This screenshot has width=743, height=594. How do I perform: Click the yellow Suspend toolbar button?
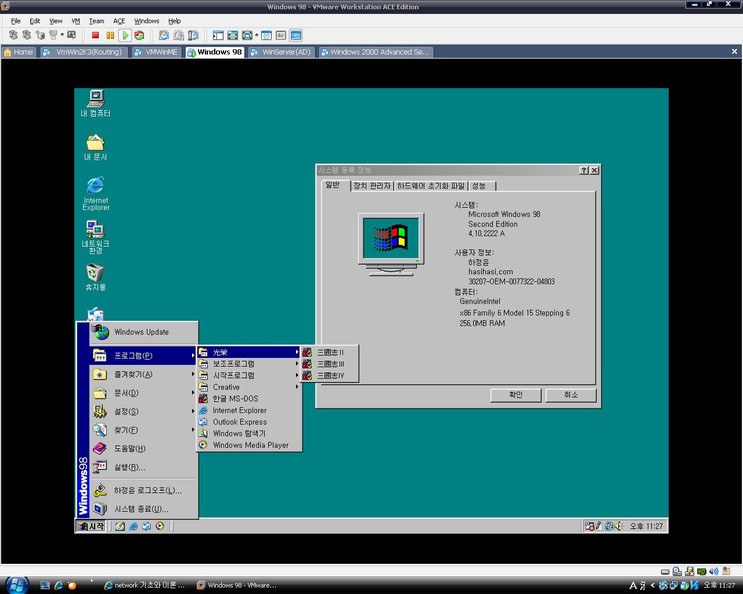[110, 35]
